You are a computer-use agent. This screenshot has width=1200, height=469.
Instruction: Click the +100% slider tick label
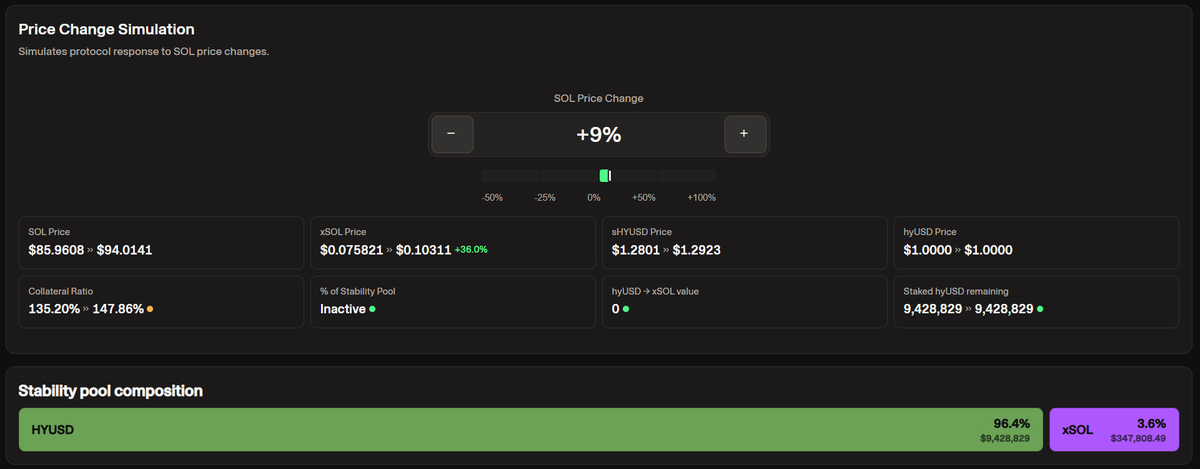701,198
